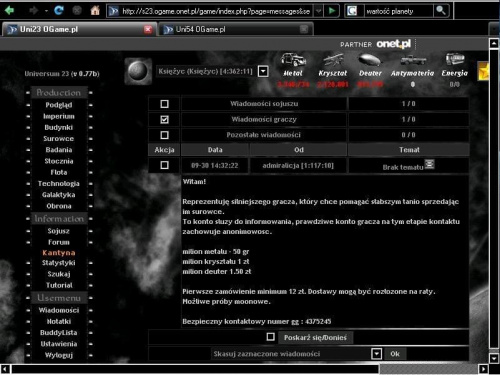This screenshot has width=500, height=375.
Task: Open the back/forward history dropdown arrow
Action: click(x=46, y=11)
